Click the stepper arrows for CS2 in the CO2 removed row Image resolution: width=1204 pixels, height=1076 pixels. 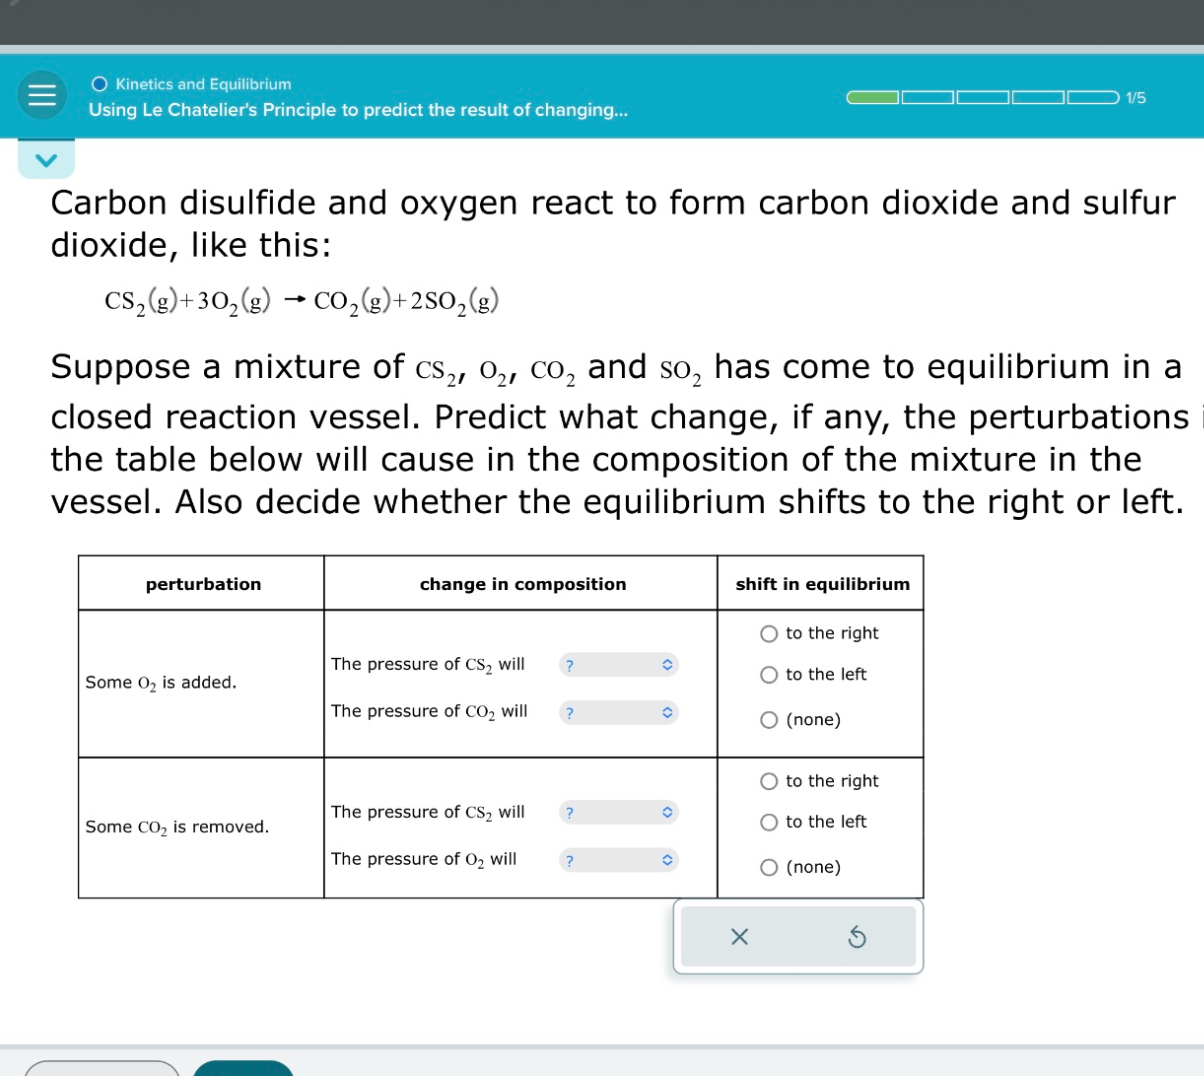point(666,811)
